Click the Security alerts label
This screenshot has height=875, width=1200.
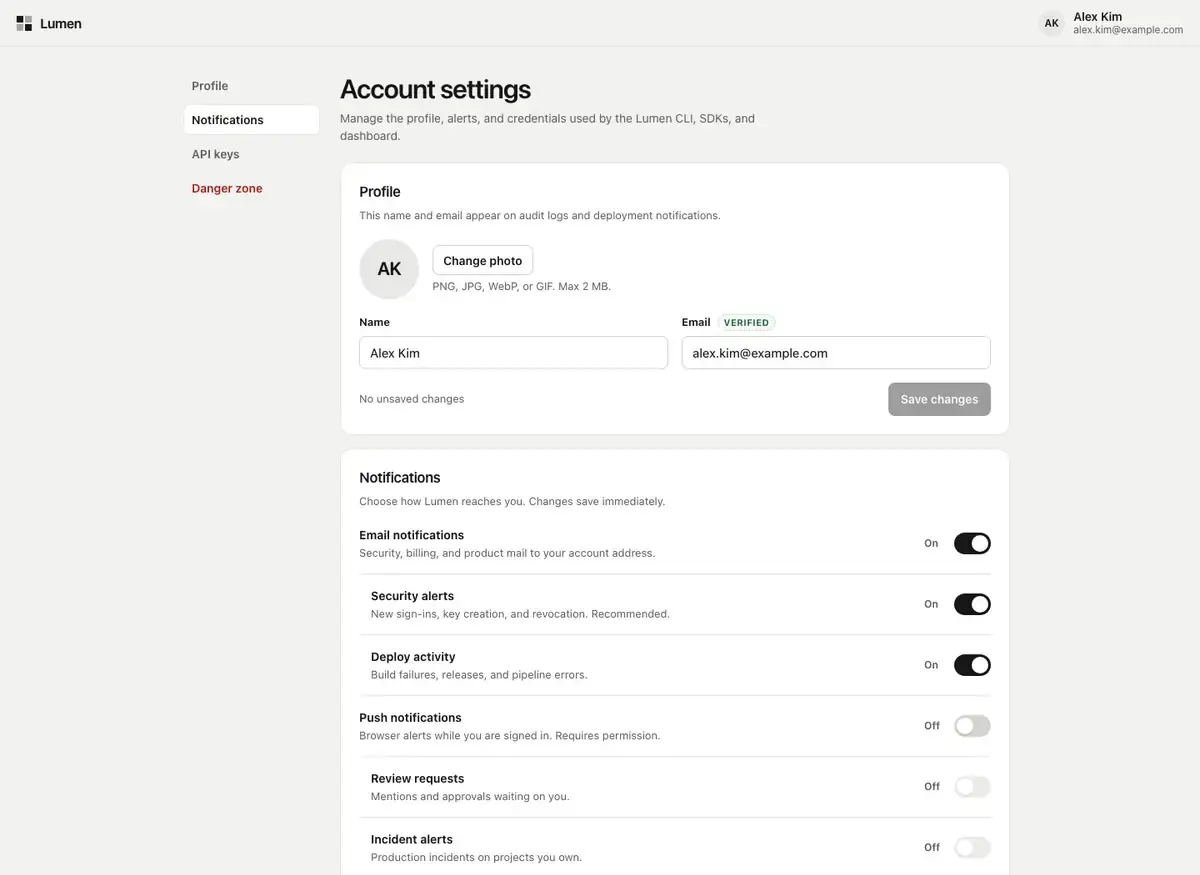tap(412, 596)
